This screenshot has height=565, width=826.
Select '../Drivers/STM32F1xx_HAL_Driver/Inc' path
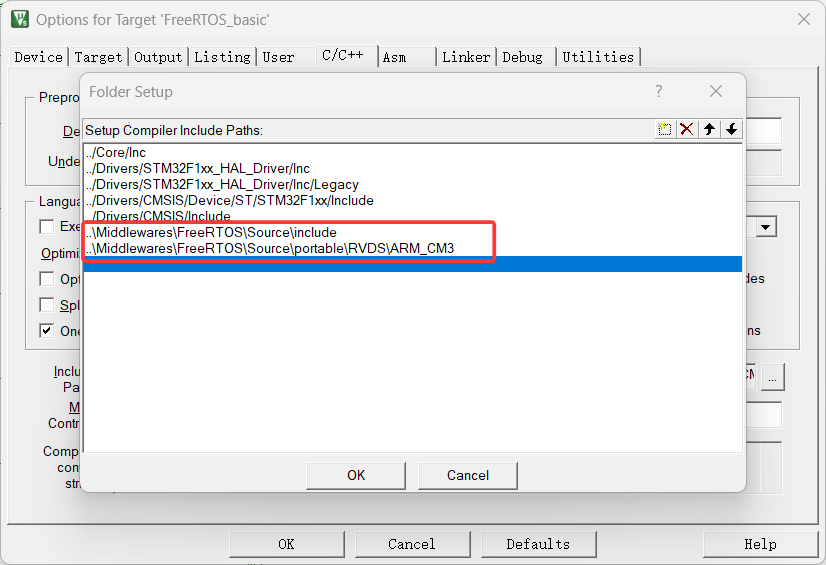tap(412, 168)
